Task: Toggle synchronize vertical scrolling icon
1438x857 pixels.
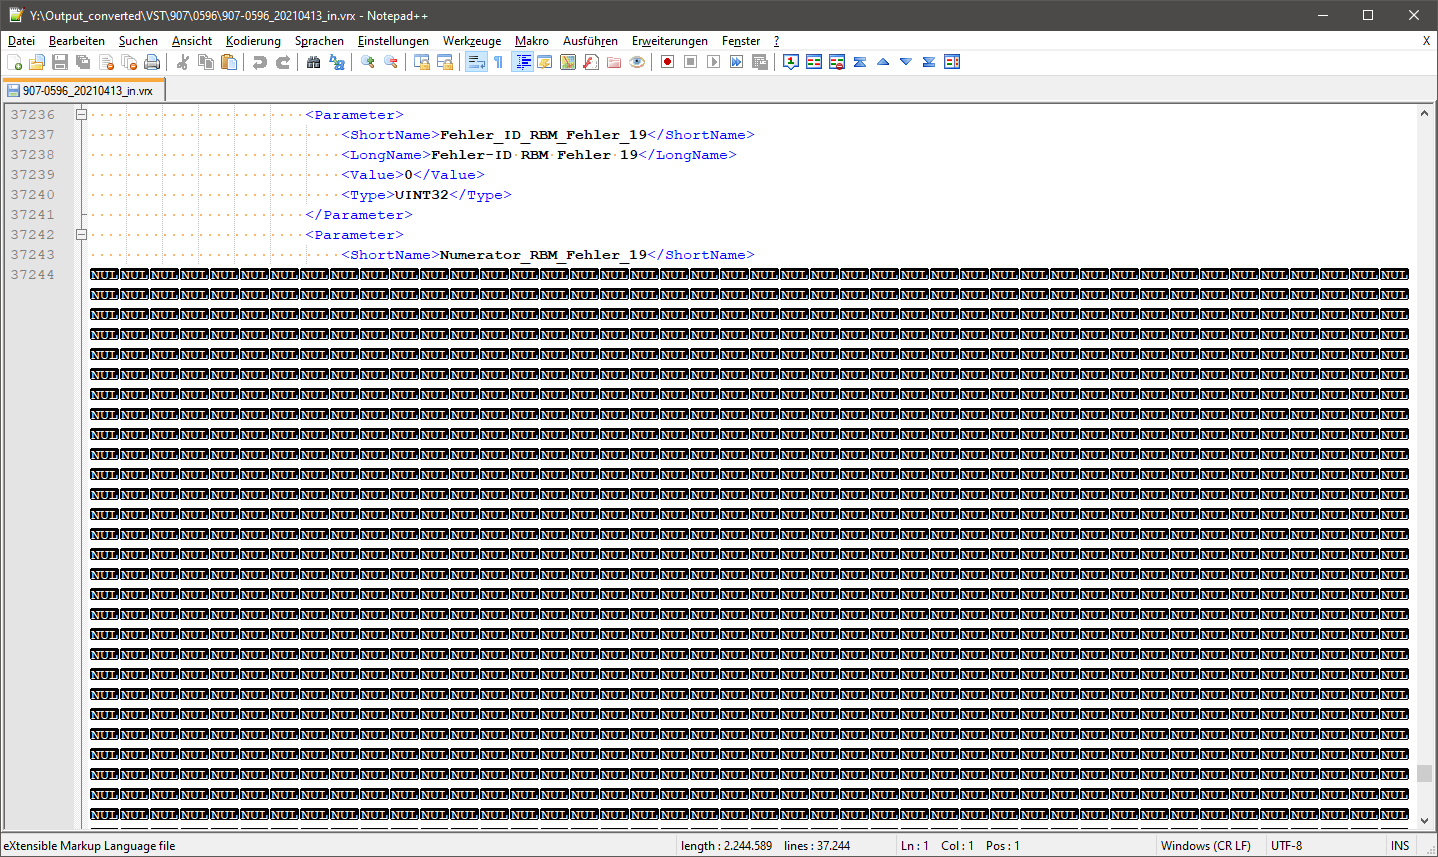Action: 422,62
